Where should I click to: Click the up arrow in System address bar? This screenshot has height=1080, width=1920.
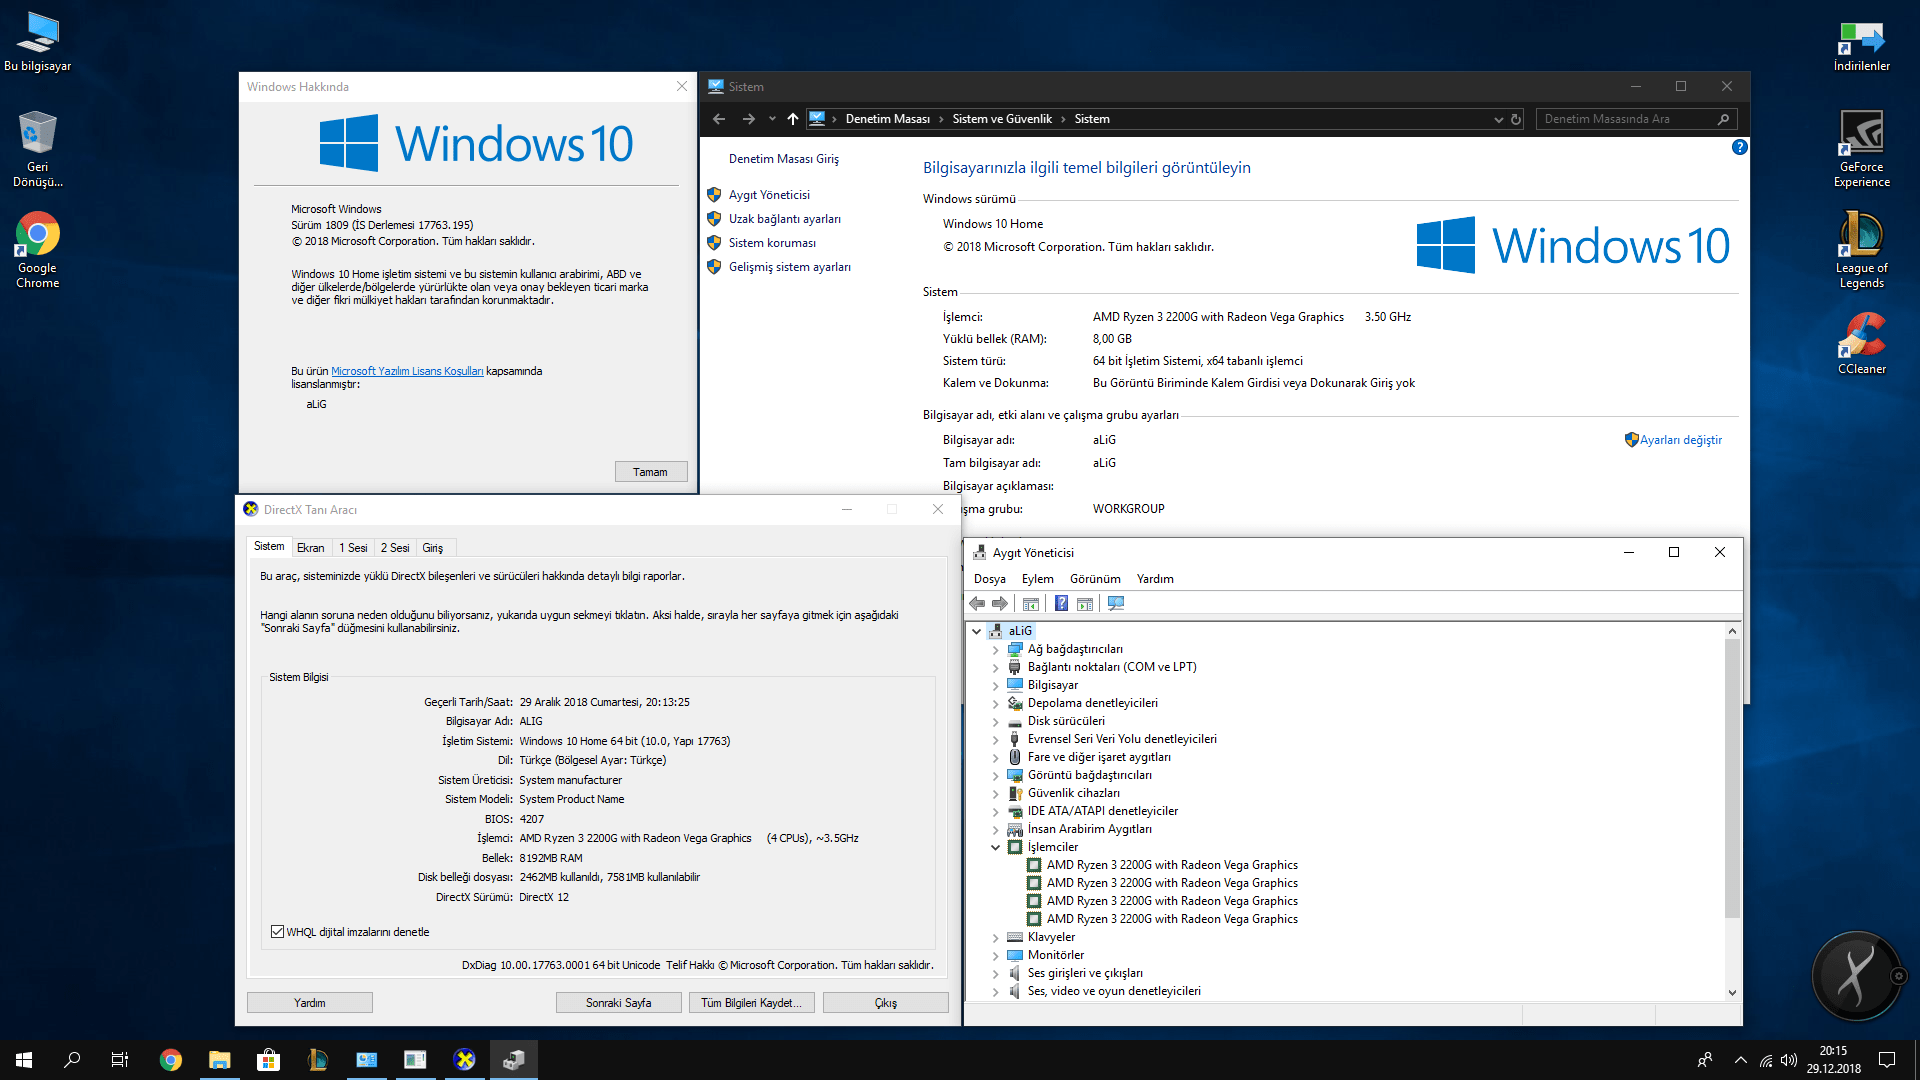793,119
